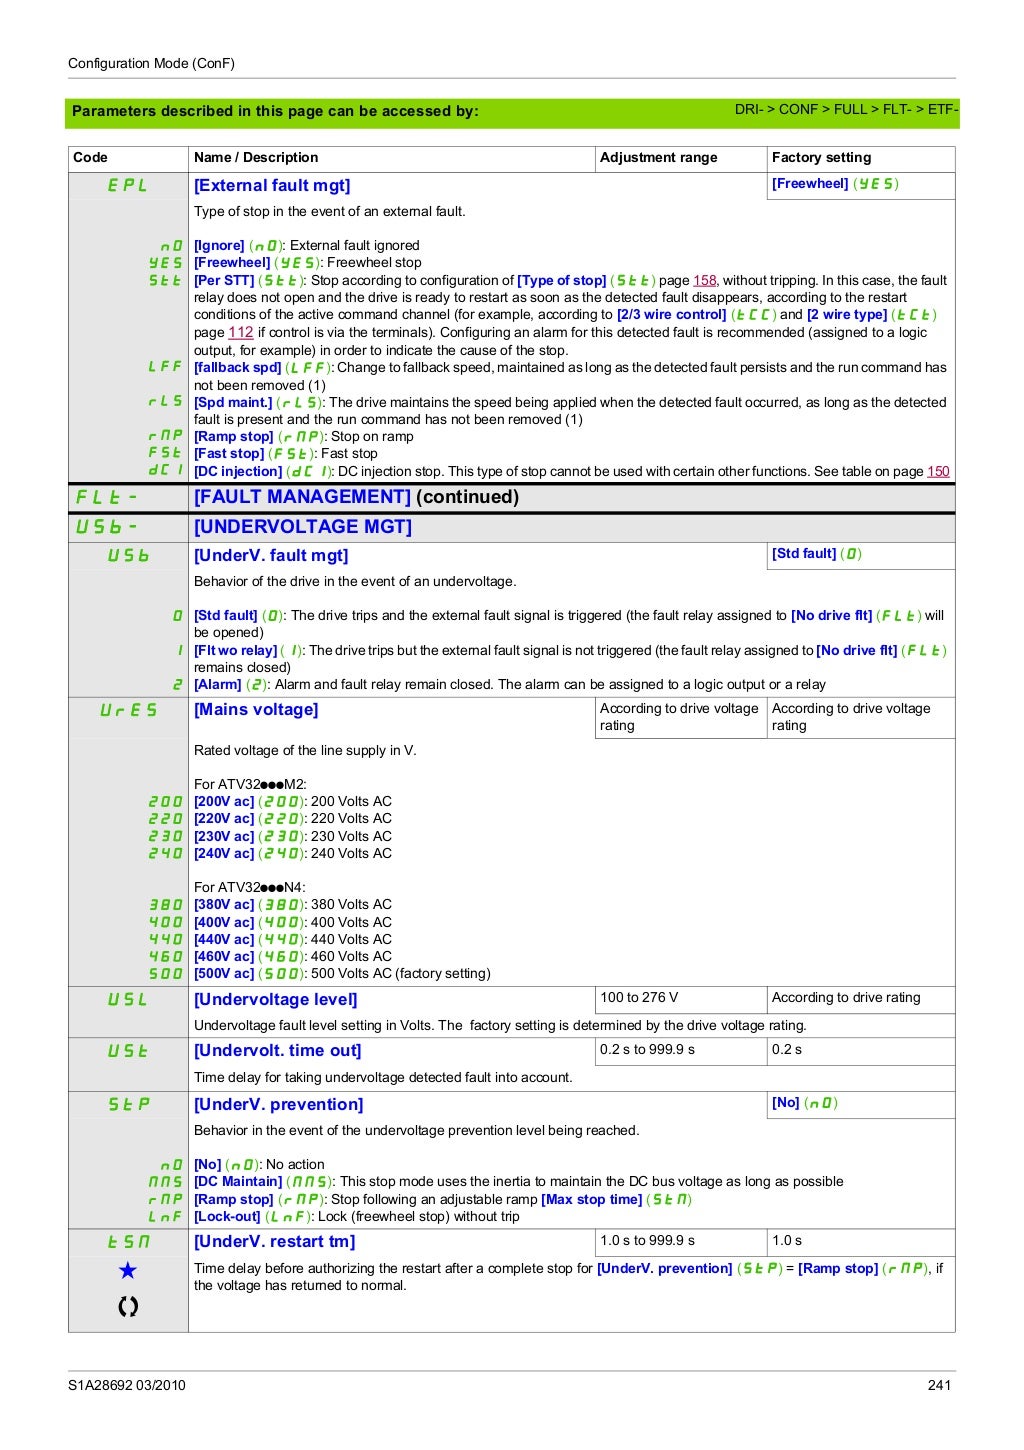The image size is (1024, 1450).
Task: Click the '100 to 276 V' adjustment range
Action: 638,997
